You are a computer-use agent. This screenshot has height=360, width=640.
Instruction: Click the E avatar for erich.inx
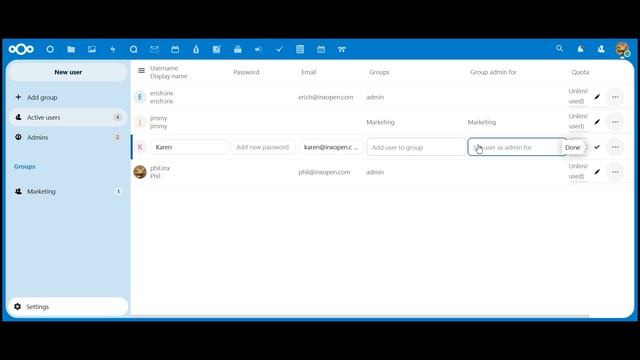tap(140, 97)
